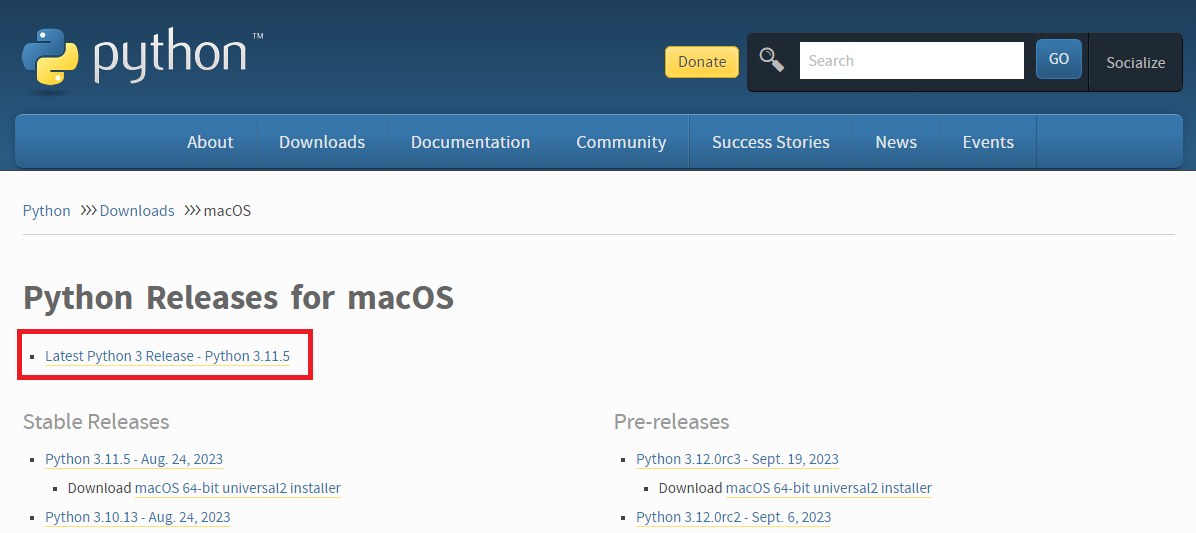Click the Python Releases for macOS heading
The height and width of the screenshot is (533, 1196).
(x=239, y=297)
